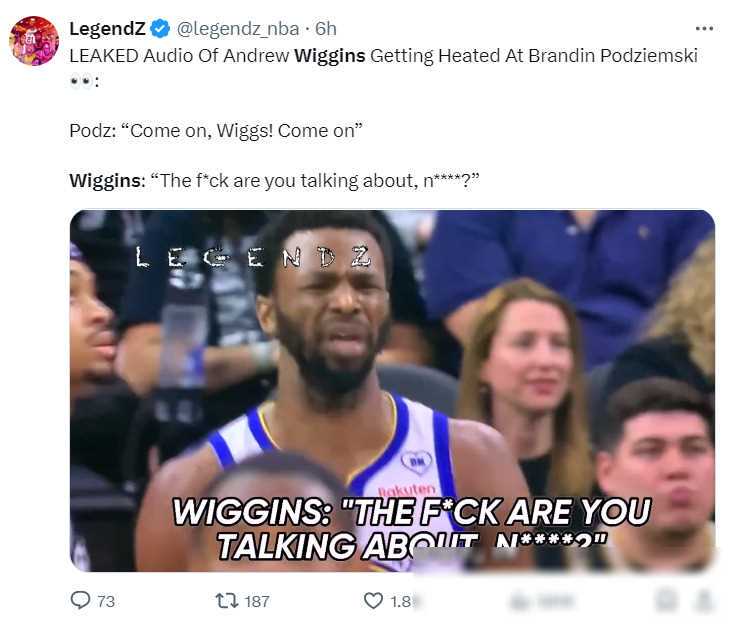This screenshot has width=736, height=627.
Task: Click the 73 replies count
Action: coord(106,601)
